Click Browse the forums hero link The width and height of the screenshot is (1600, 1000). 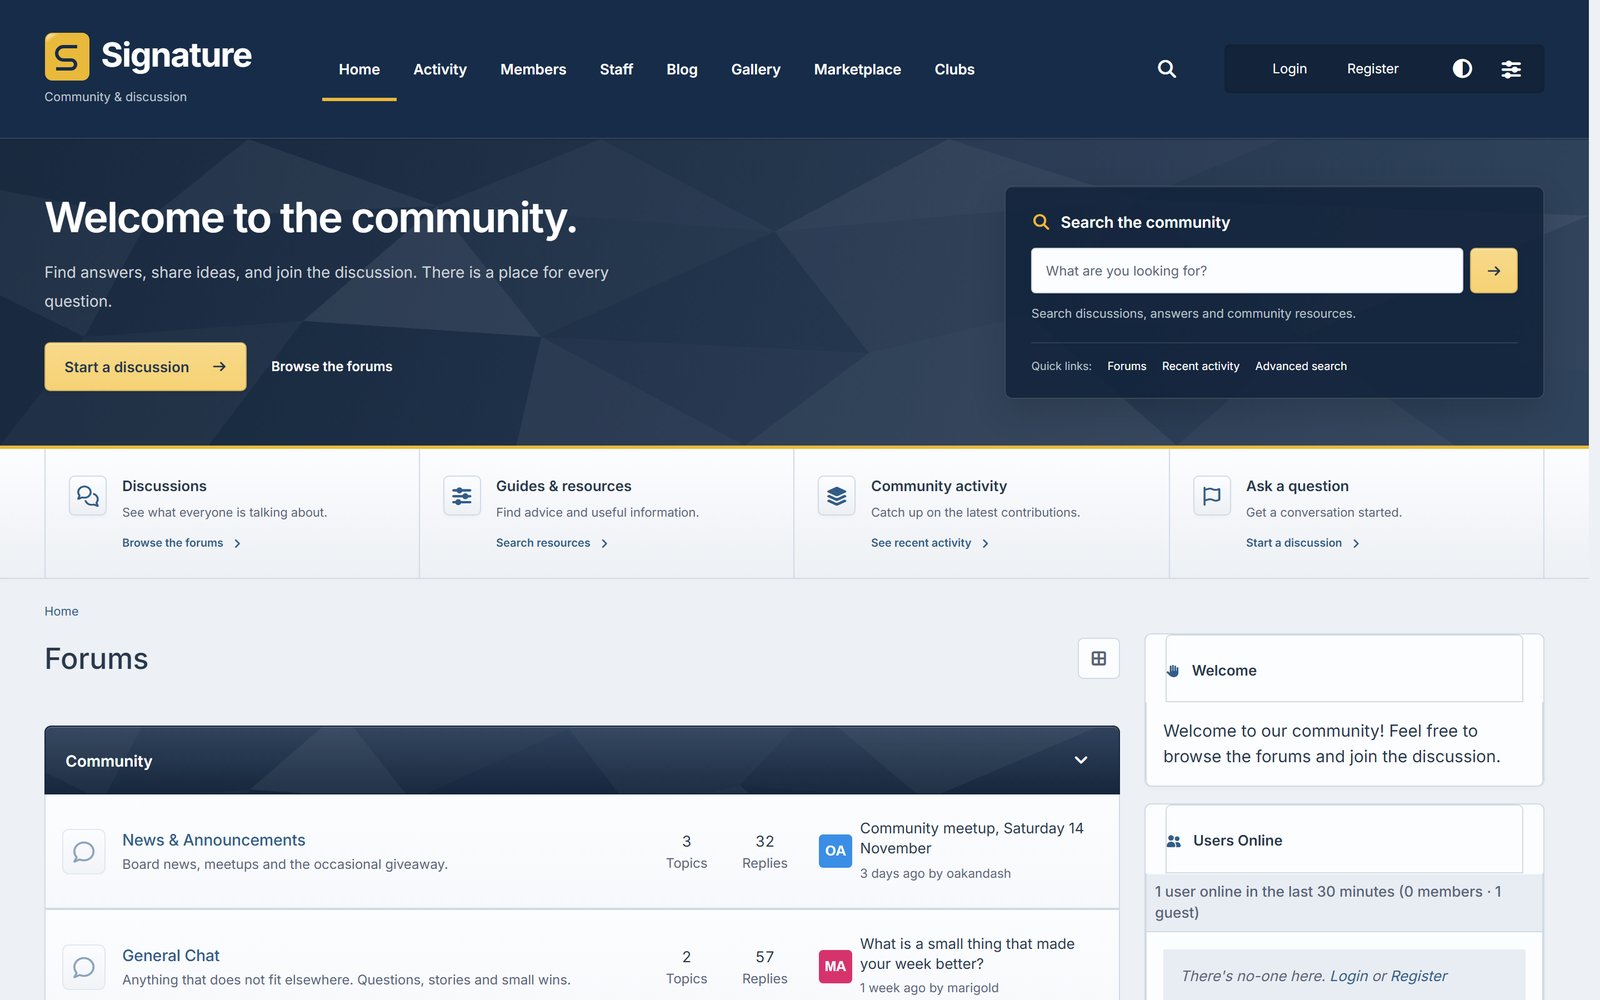pyautogui.click(x=332, y=367)
